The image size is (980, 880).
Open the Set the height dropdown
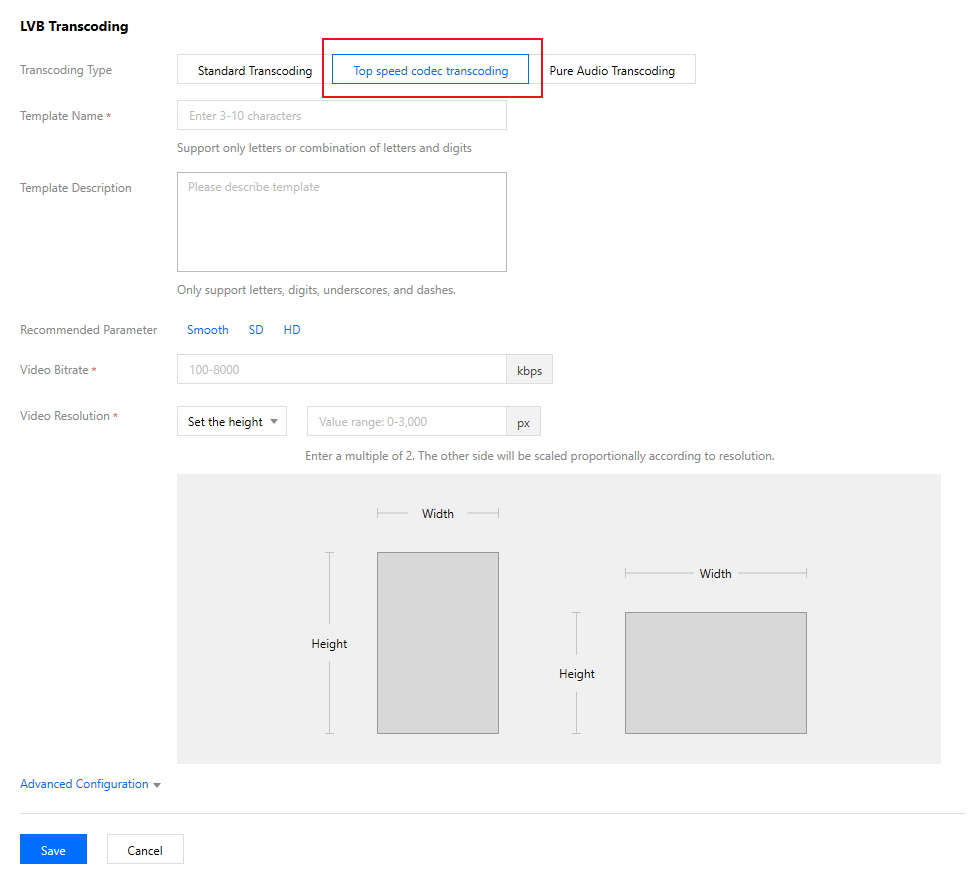pyautogui.click(x=232, y=421)
